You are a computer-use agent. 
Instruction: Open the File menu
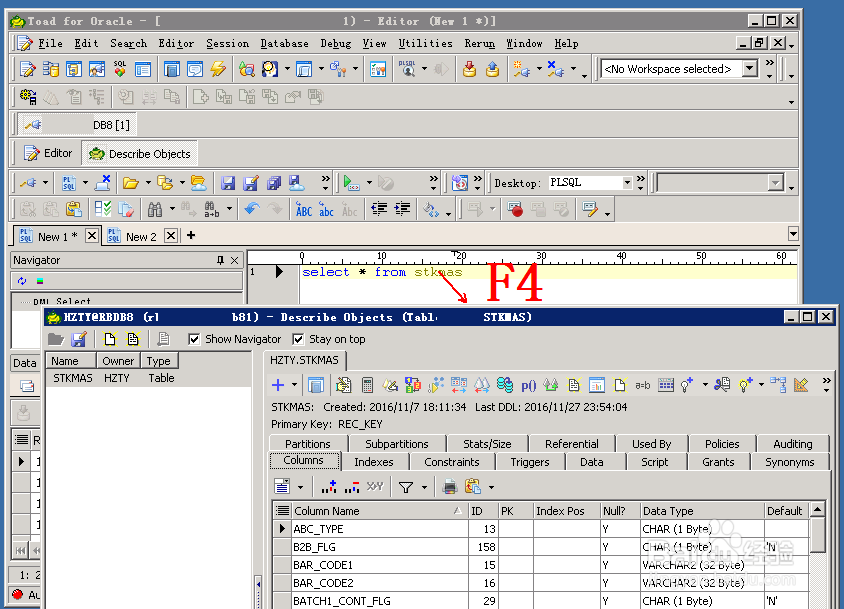click(50, 43)
